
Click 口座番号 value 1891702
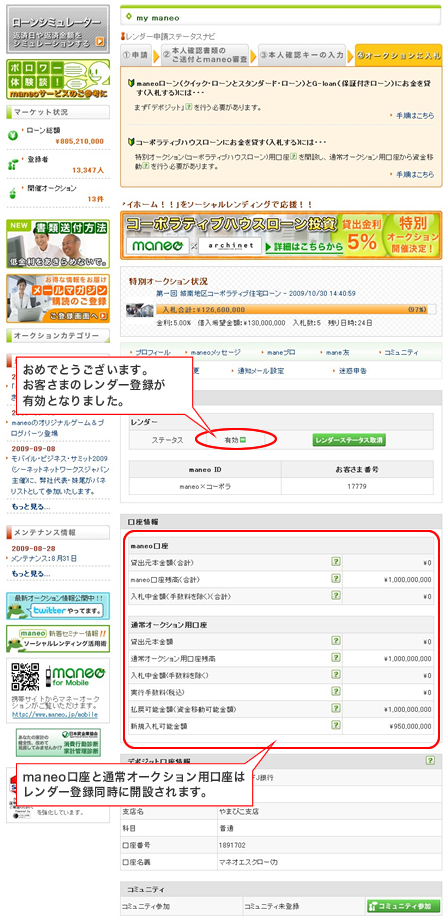230,845
